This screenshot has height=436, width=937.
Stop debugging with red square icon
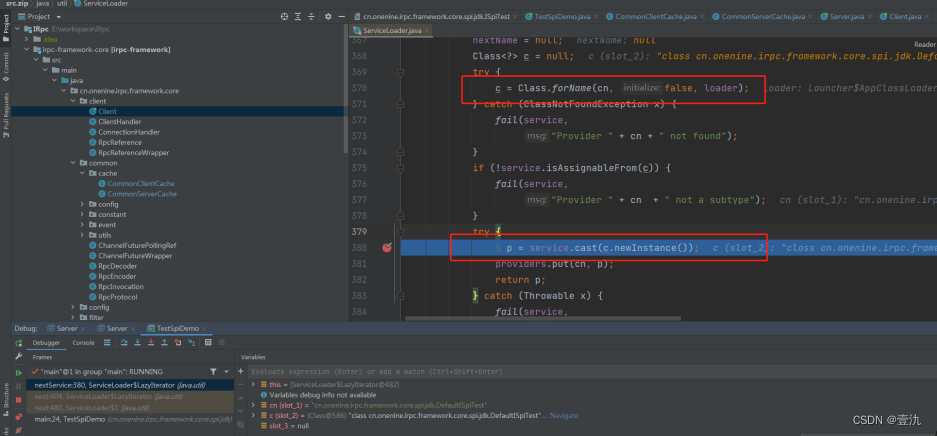[x=19, y=400]
